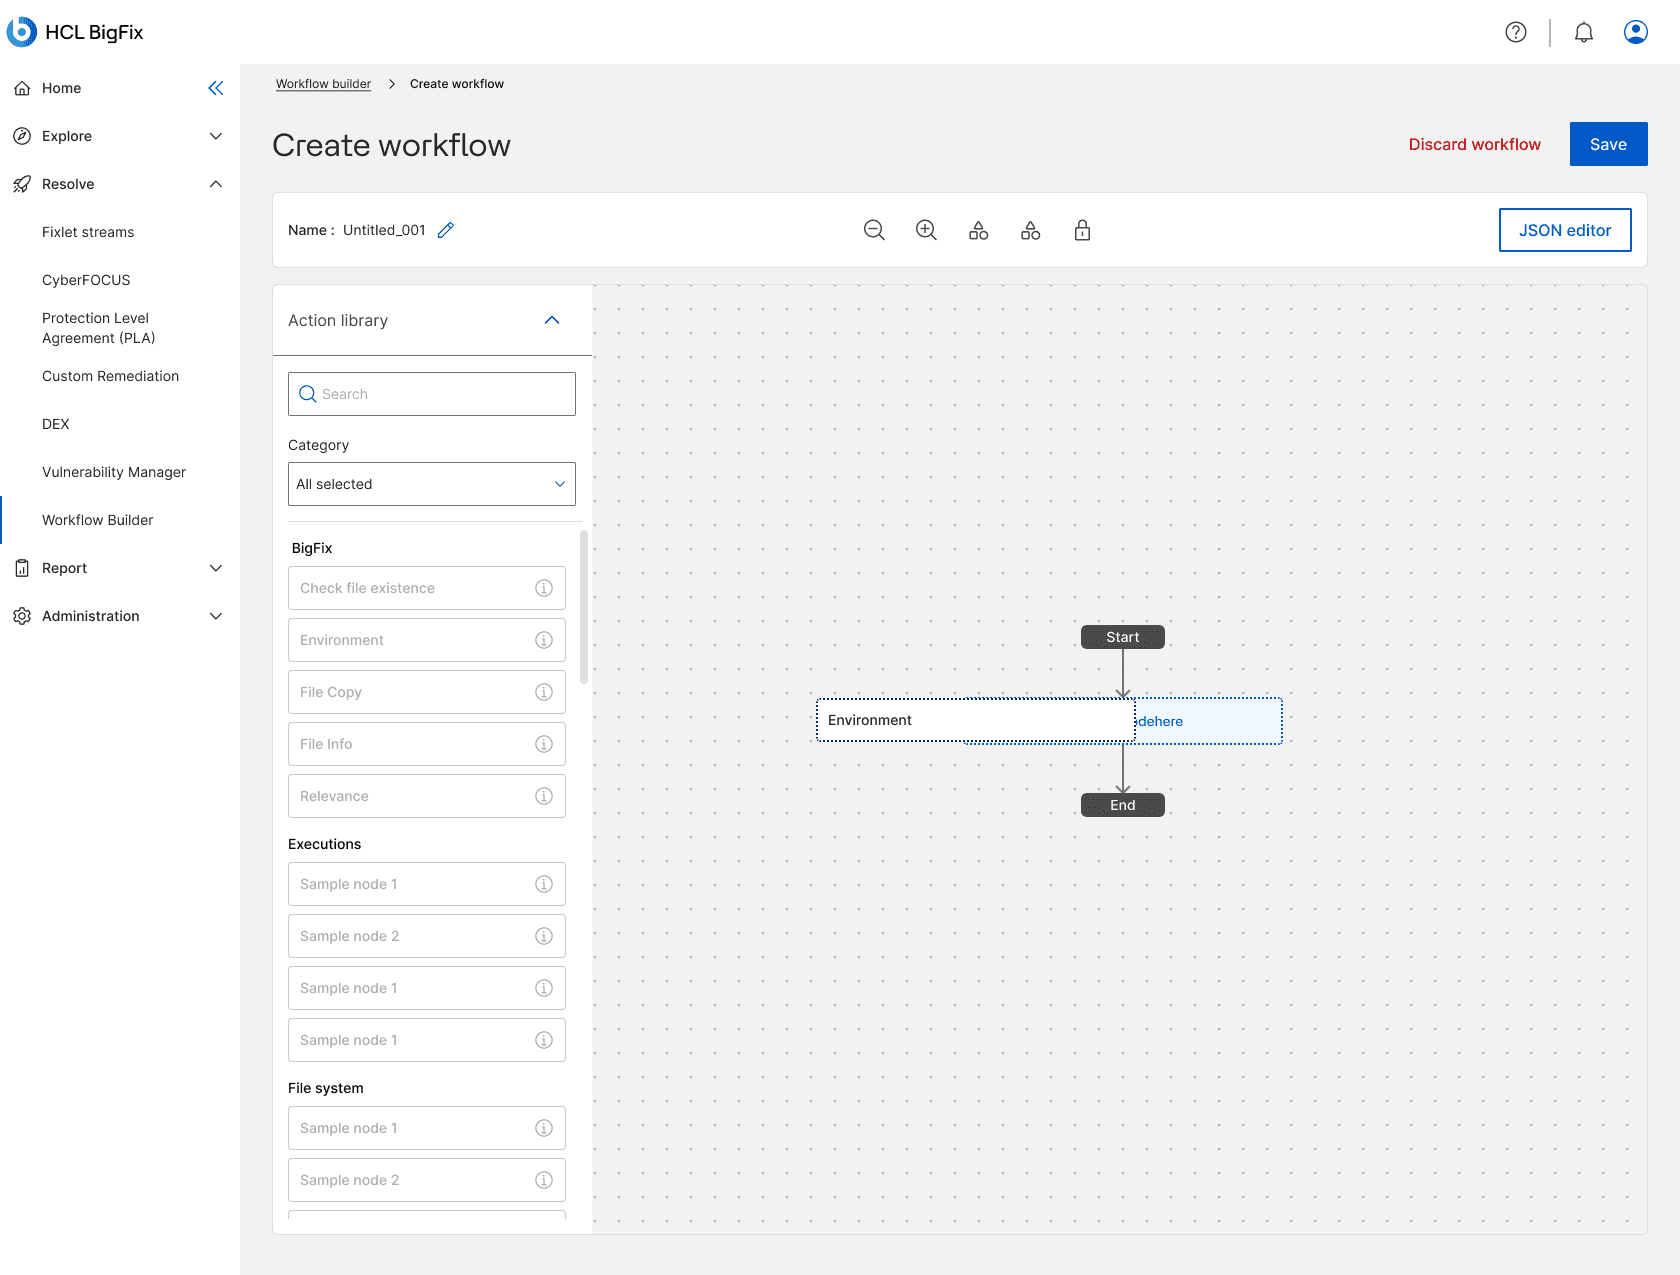Edit workflow name with pencil icon
This screenshot has width=1680, height=1275.
pyautogui.click(x=446, y=230)
